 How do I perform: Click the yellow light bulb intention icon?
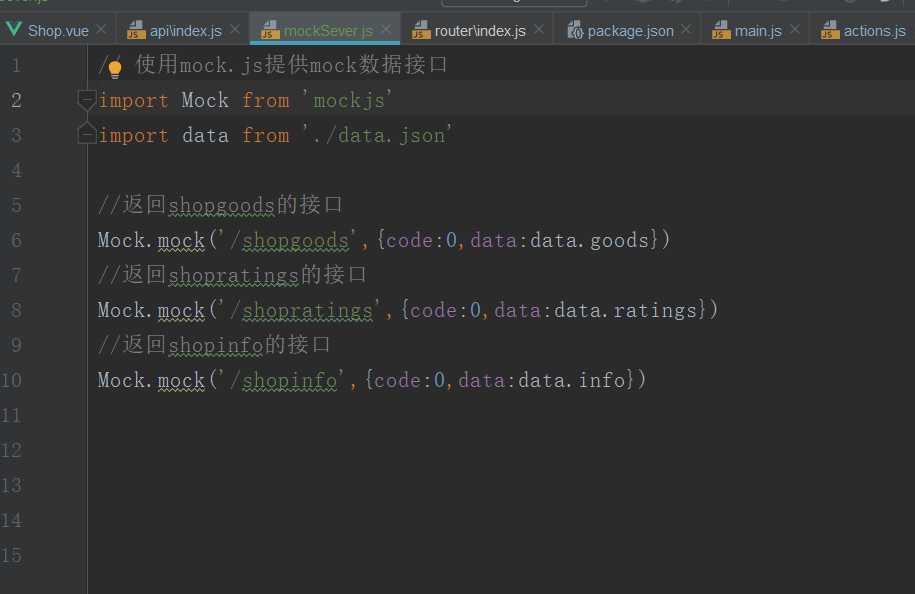point(115,69)
